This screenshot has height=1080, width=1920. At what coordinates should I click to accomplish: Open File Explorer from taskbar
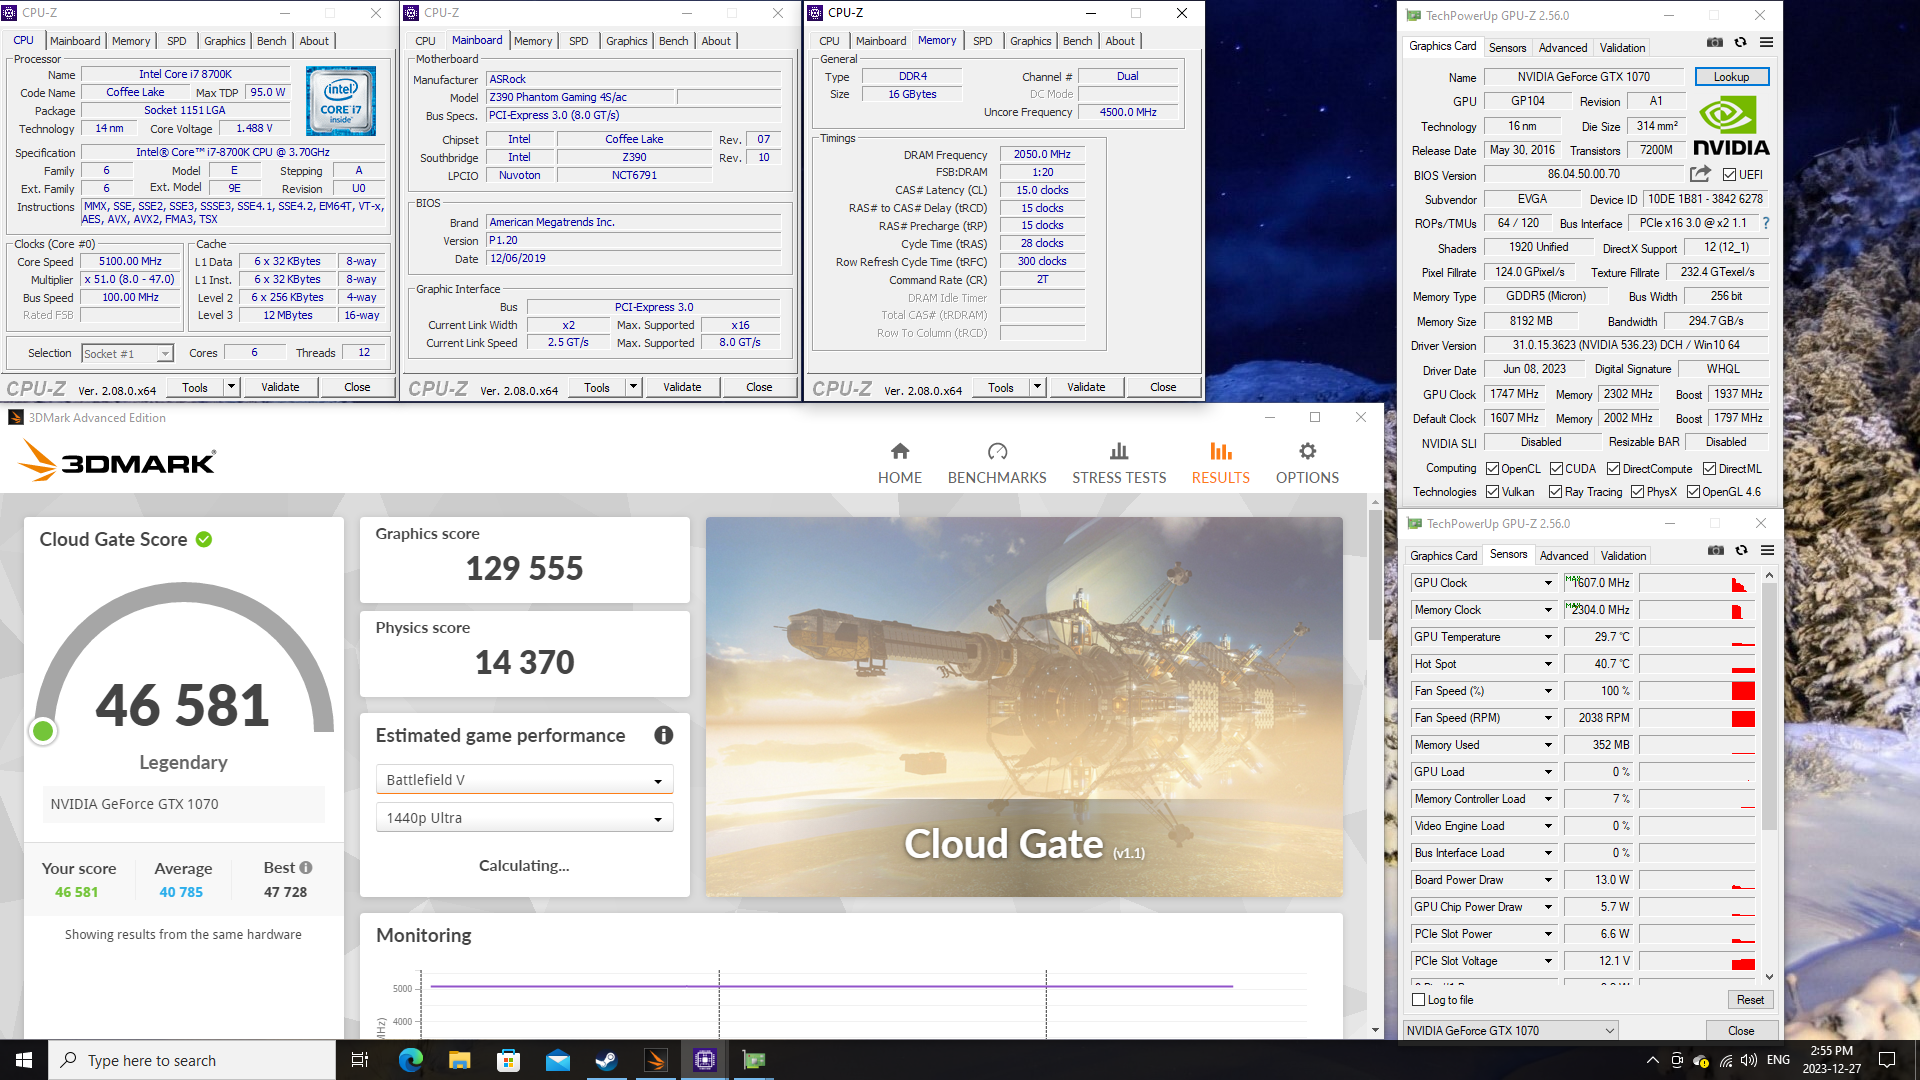coord(459,1060)
